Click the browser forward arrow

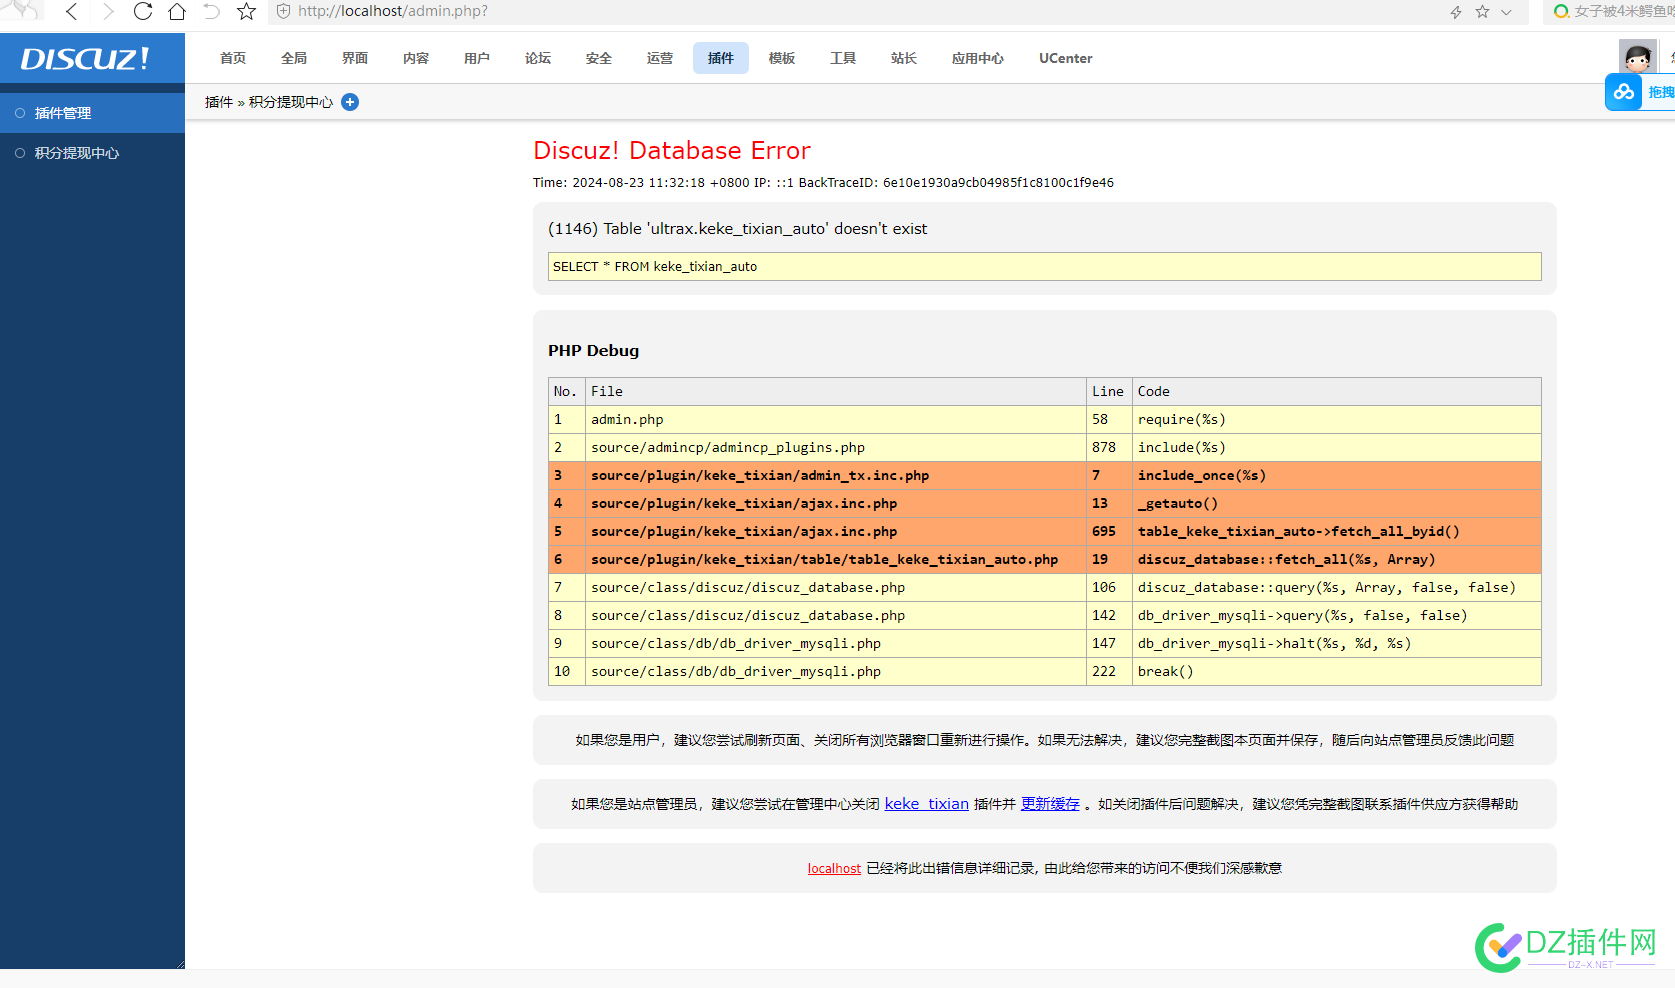click(108, 12)
